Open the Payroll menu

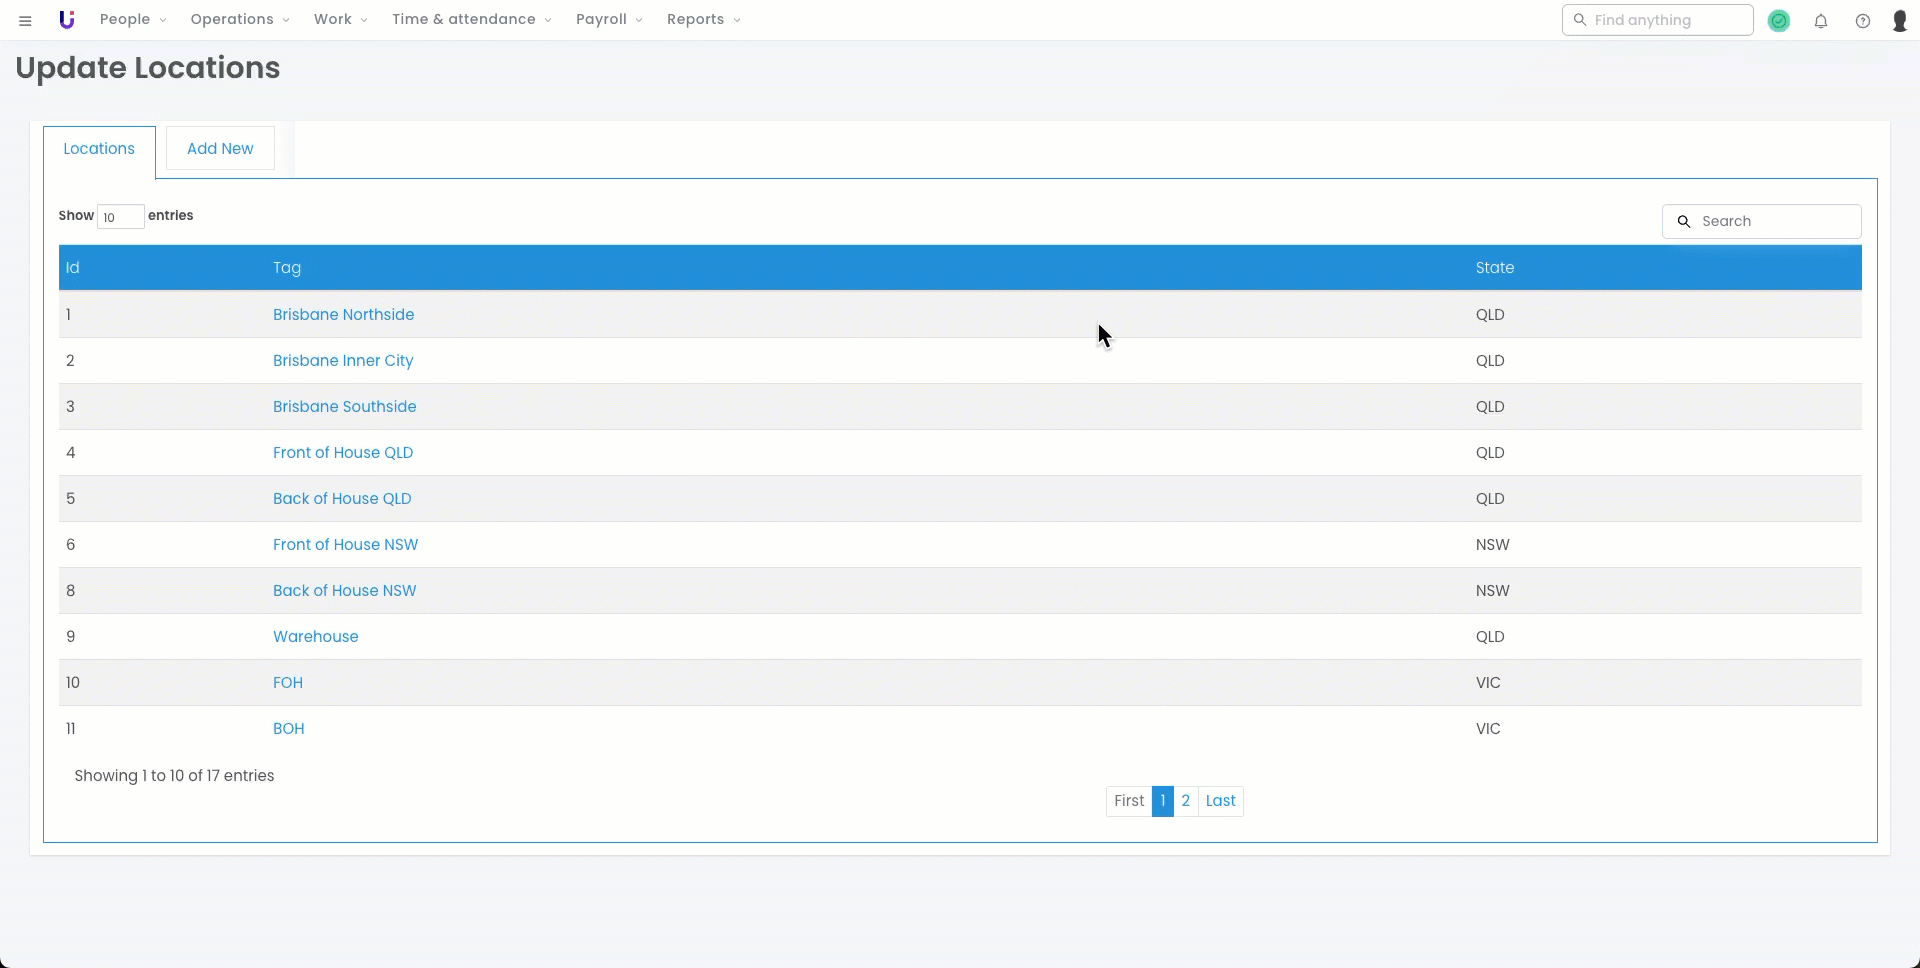608,20
